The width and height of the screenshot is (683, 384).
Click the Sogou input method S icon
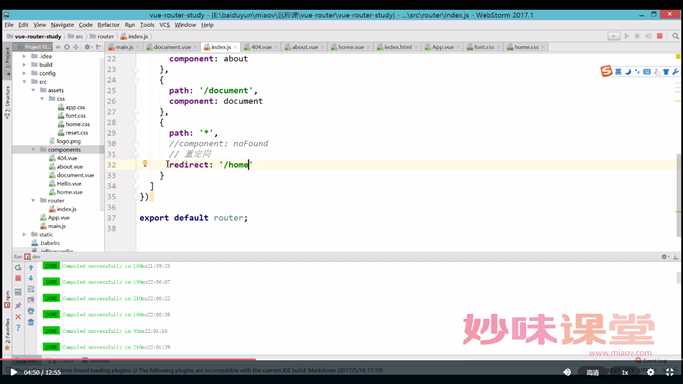(x=606, y=71)
